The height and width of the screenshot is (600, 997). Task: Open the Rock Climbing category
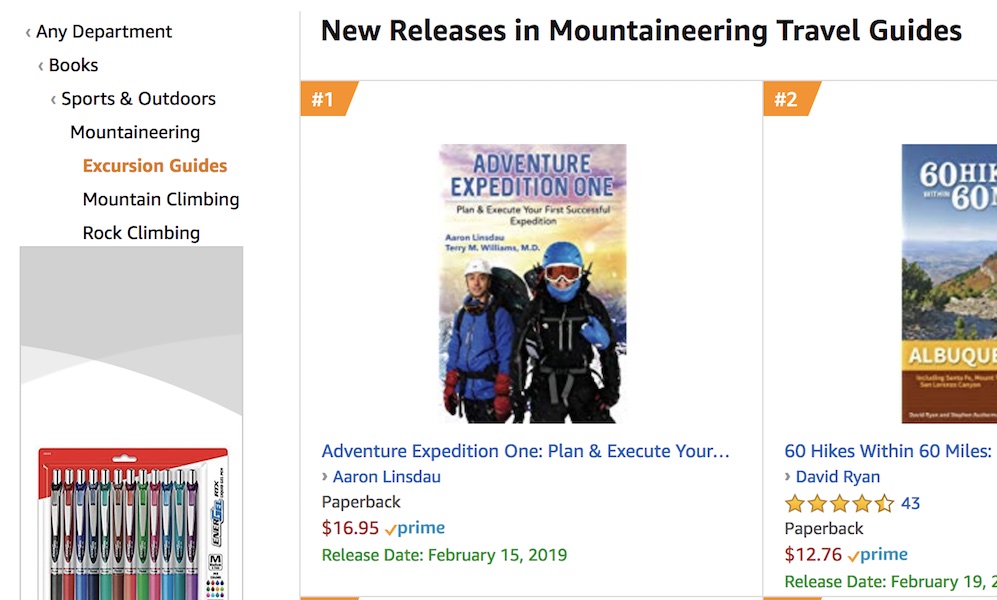click(x=141, y=233)
